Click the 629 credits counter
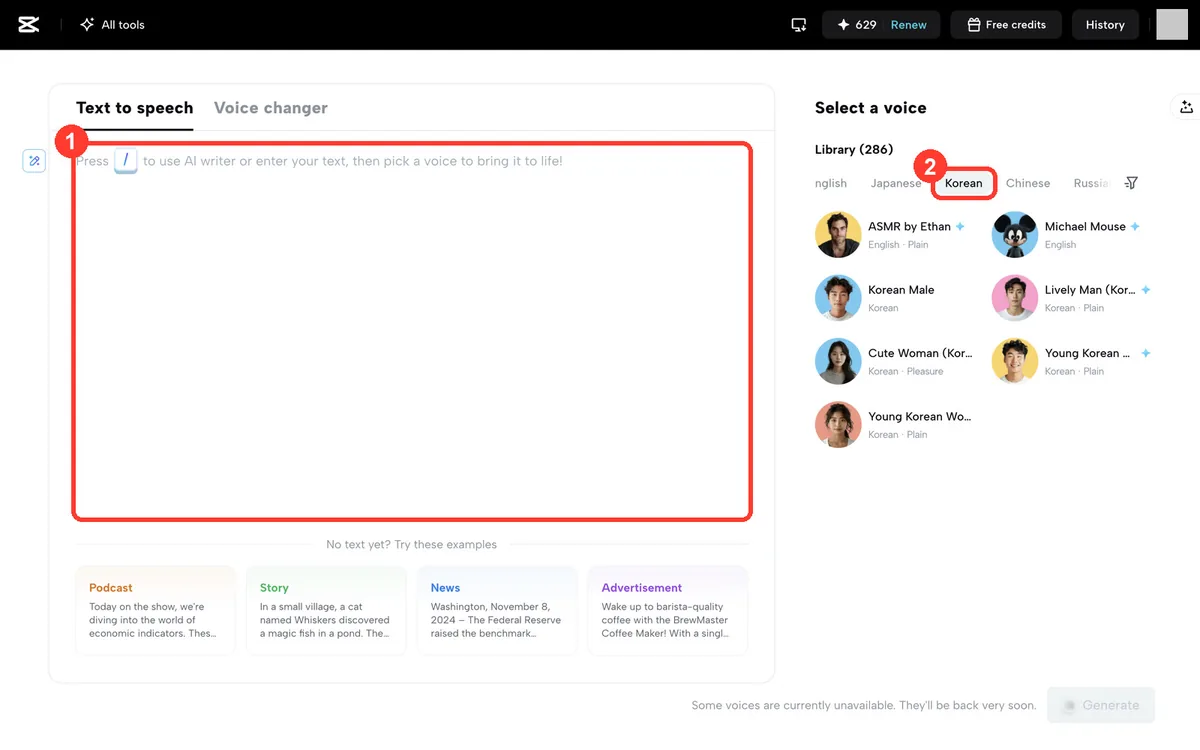Screen dimensions: 1200x750 tap(857, 25)
